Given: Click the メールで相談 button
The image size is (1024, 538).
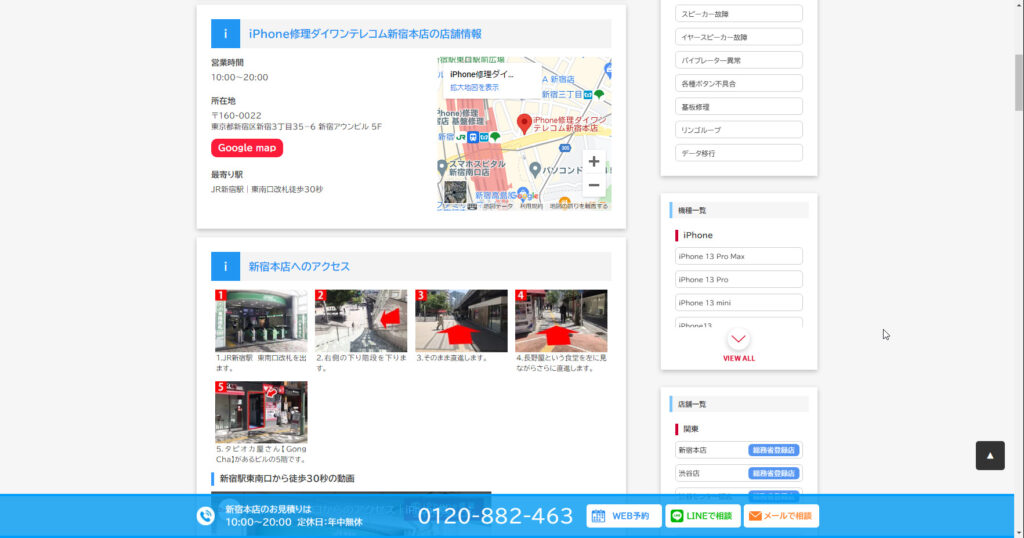Looking at the screenshot, I should 782,516.
